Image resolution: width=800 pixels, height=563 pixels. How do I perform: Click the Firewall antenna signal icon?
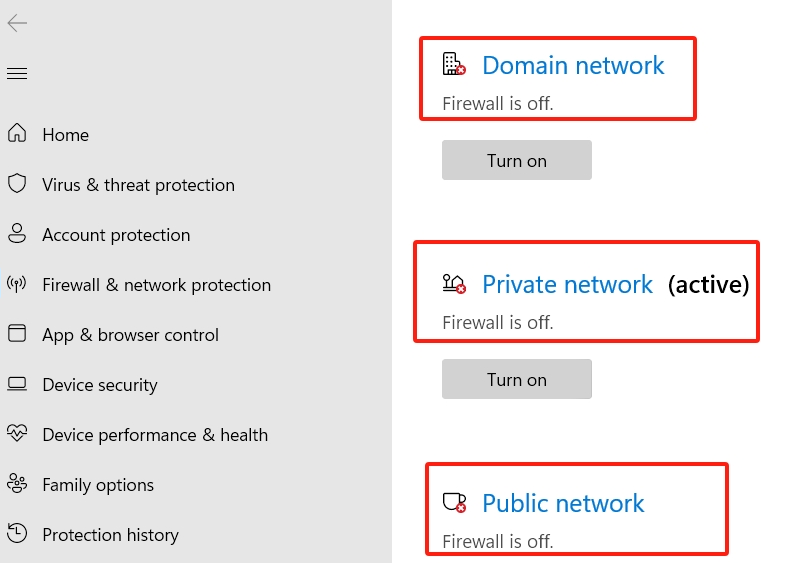(17, 284)
